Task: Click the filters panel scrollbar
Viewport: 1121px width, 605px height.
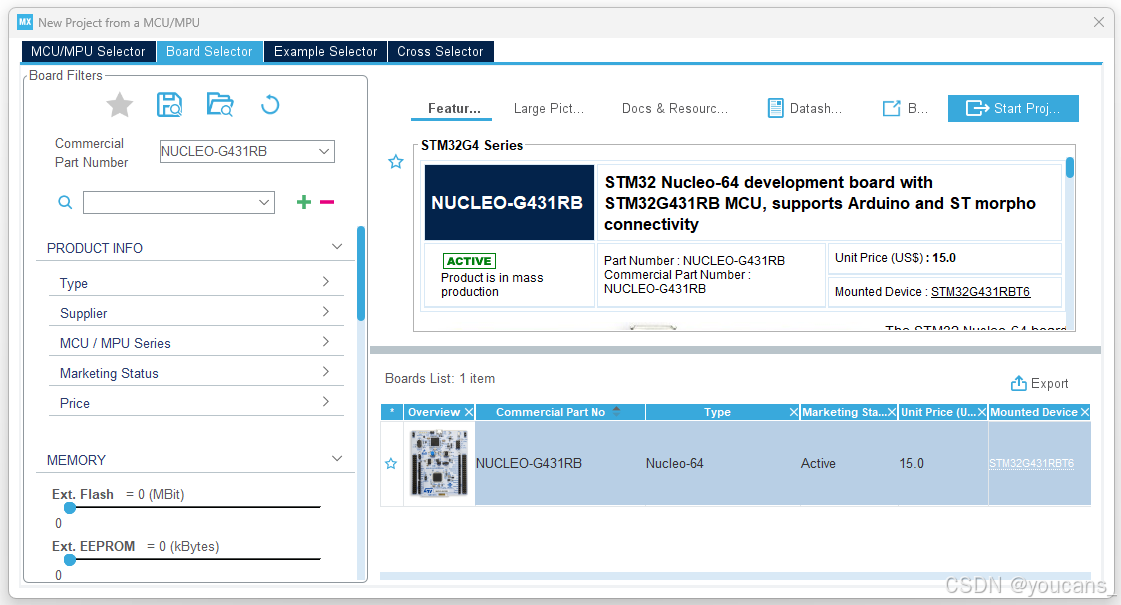Action: [361, 273]
